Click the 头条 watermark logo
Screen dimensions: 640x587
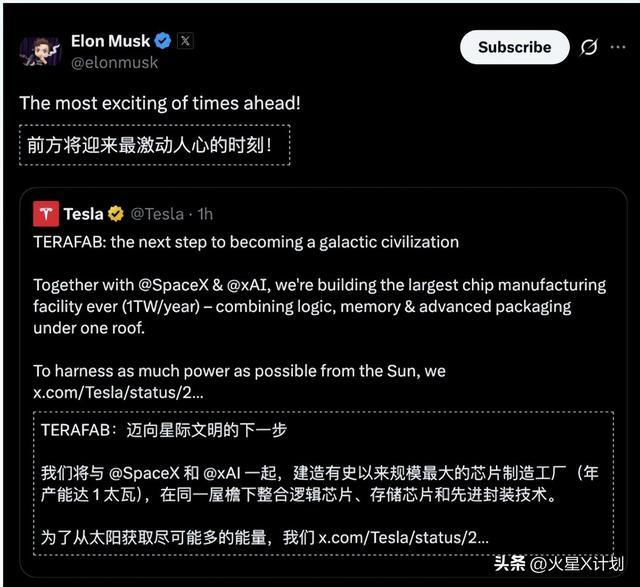[510, 563]
